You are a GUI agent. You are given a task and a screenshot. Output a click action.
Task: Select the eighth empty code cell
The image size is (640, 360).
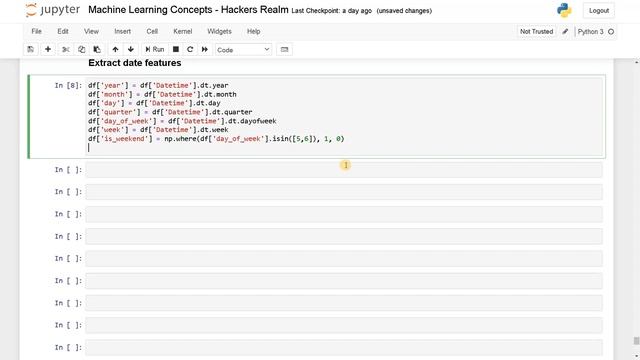click(x=344, y=325)
